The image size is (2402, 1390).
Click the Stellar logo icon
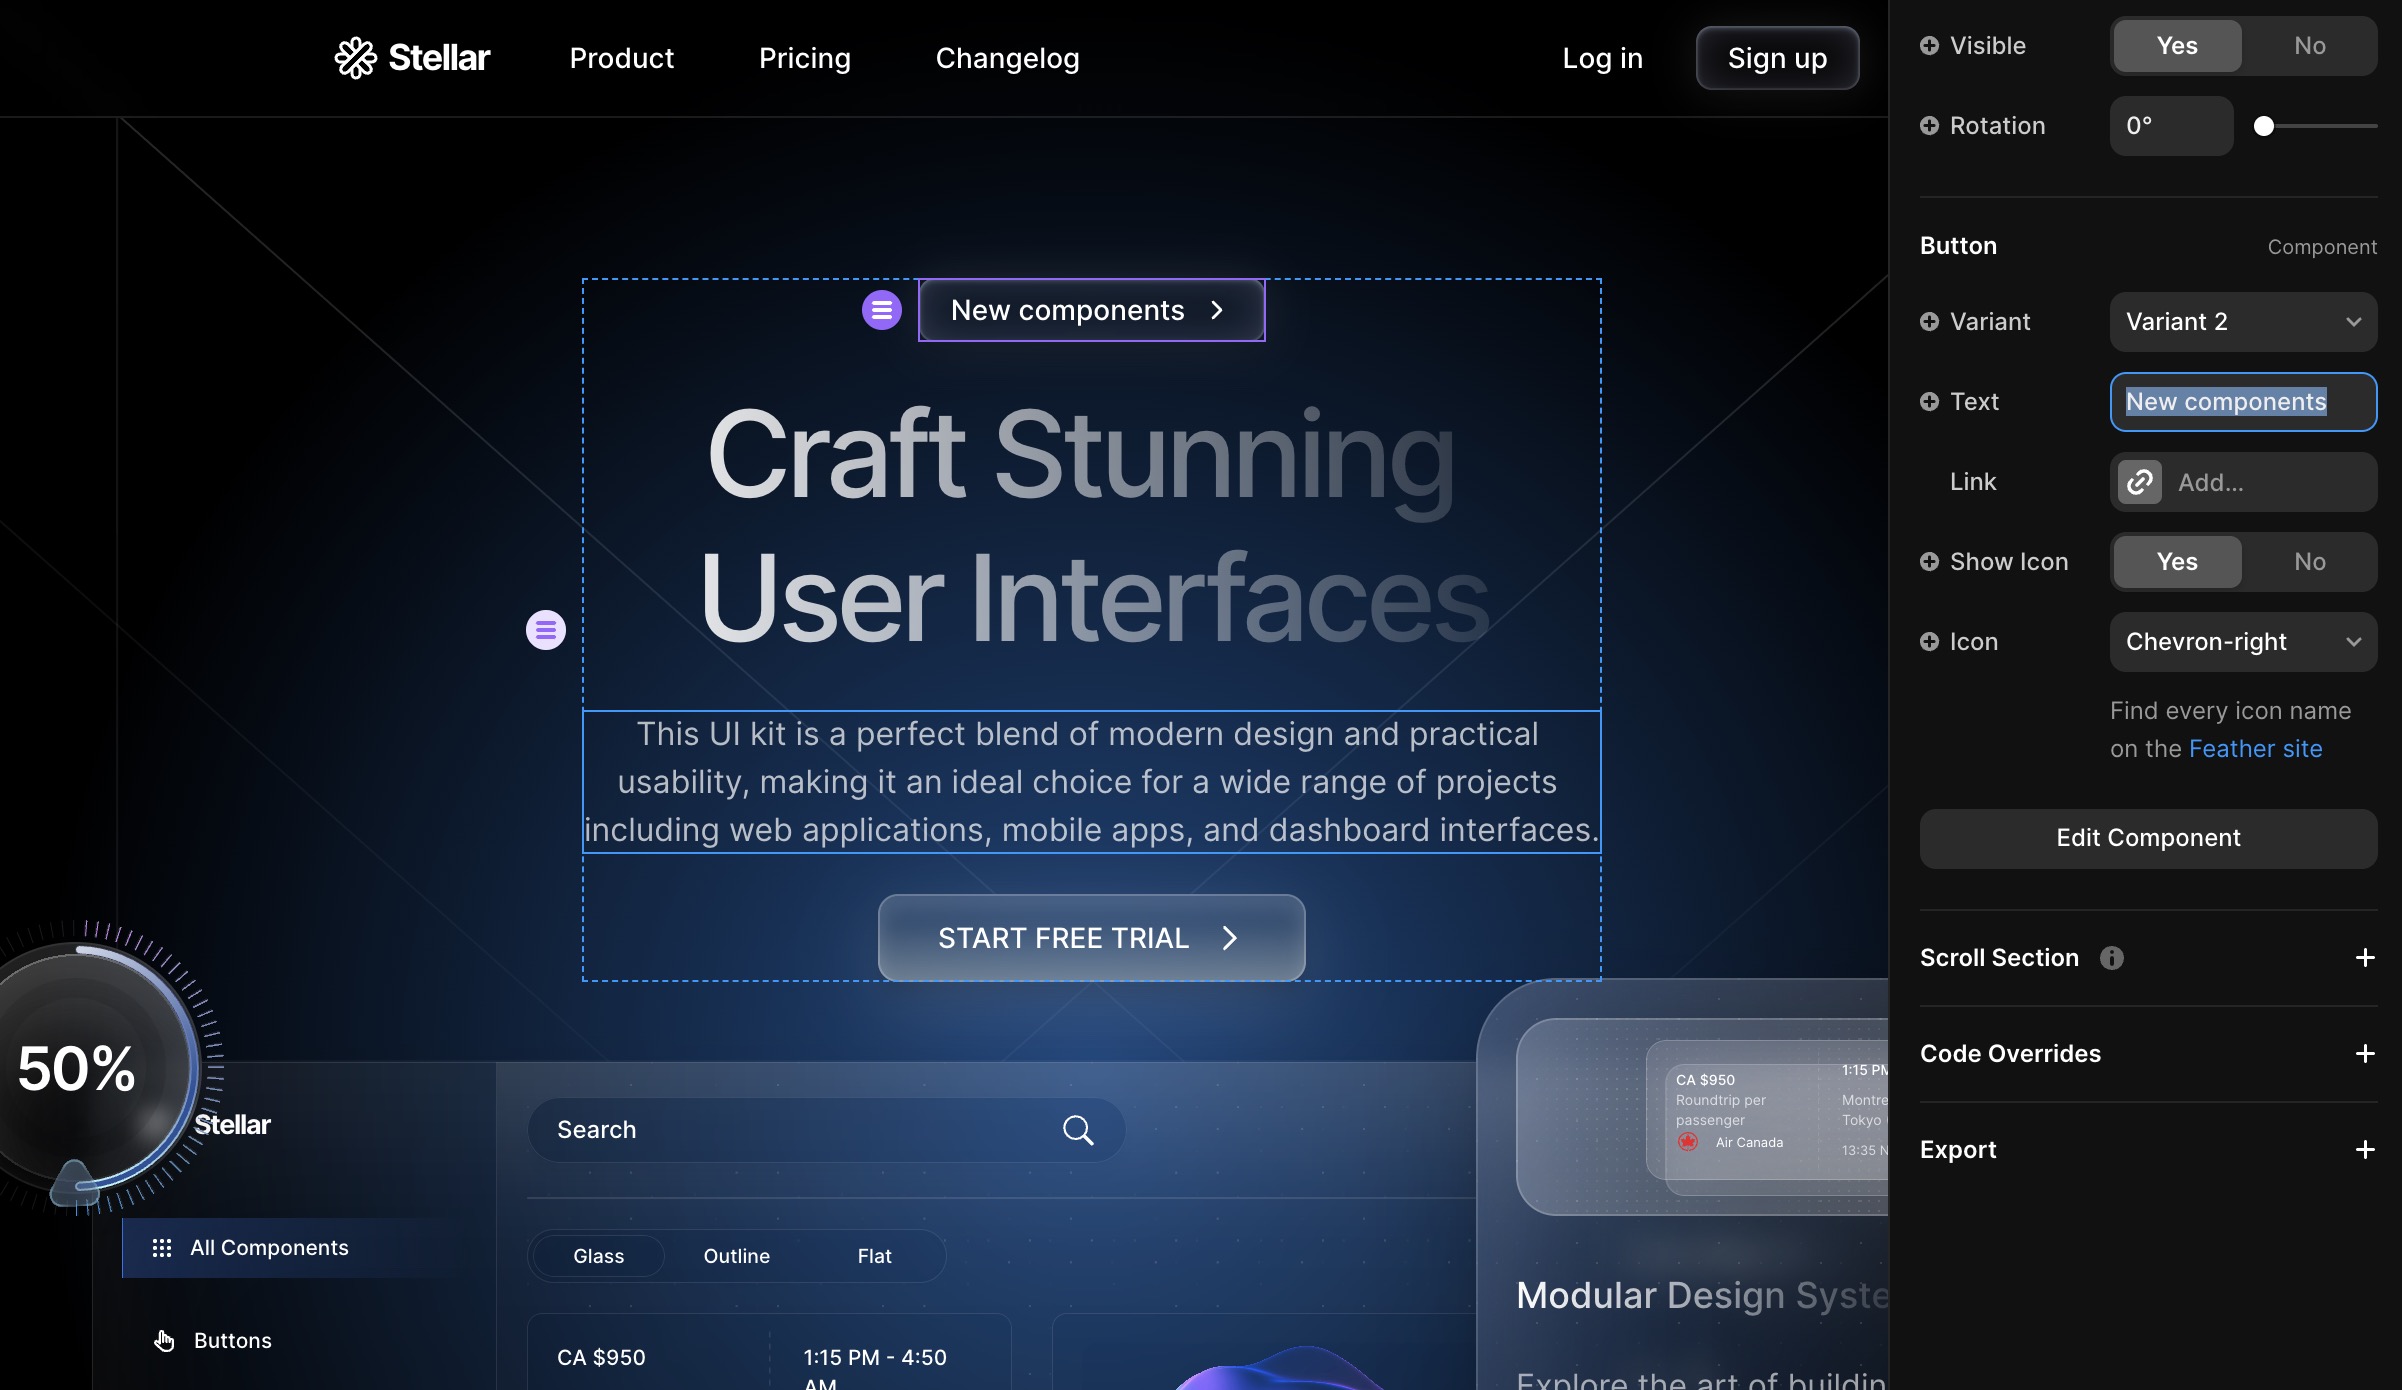click(x=357, y=57)
